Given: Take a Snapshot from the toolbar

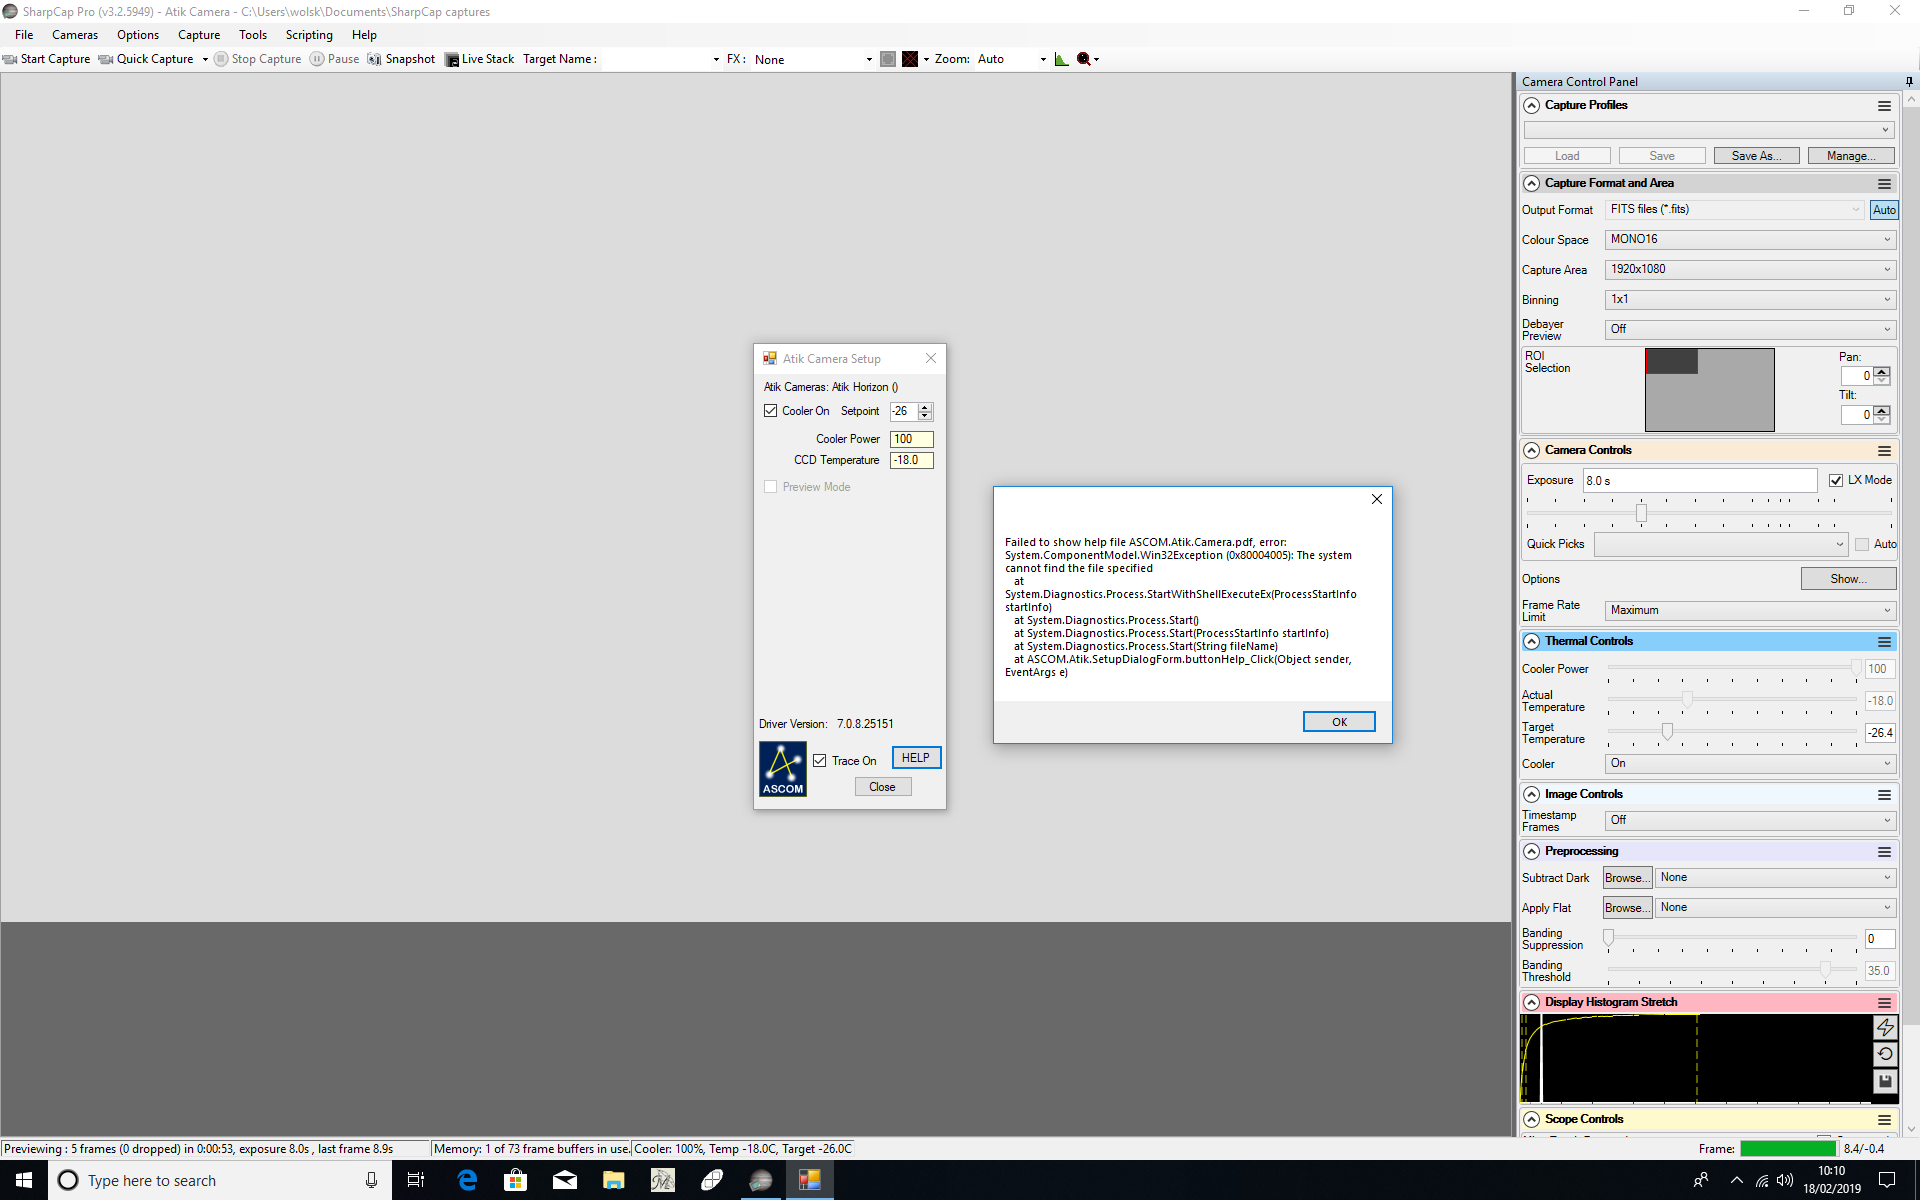Looking at the screenshot, I should click(401, 59).
